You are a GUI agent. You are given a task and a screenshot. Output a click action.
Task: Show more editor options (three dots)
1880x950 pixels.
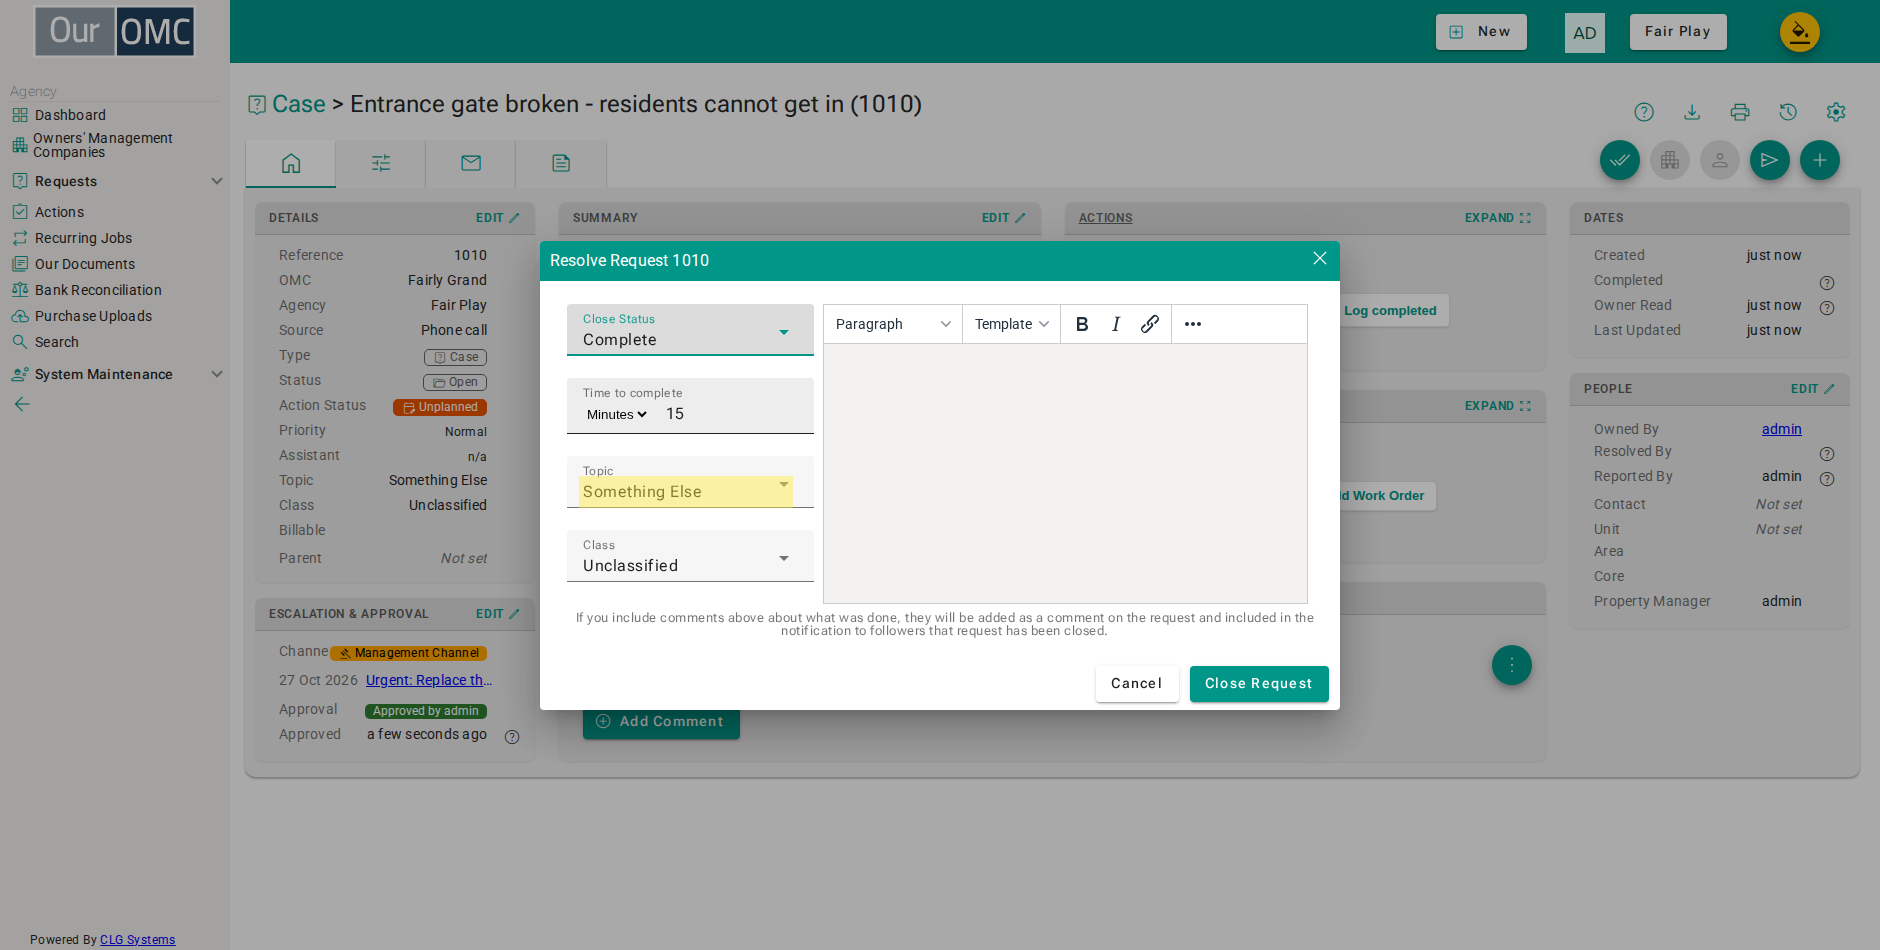click(1193, 324)
